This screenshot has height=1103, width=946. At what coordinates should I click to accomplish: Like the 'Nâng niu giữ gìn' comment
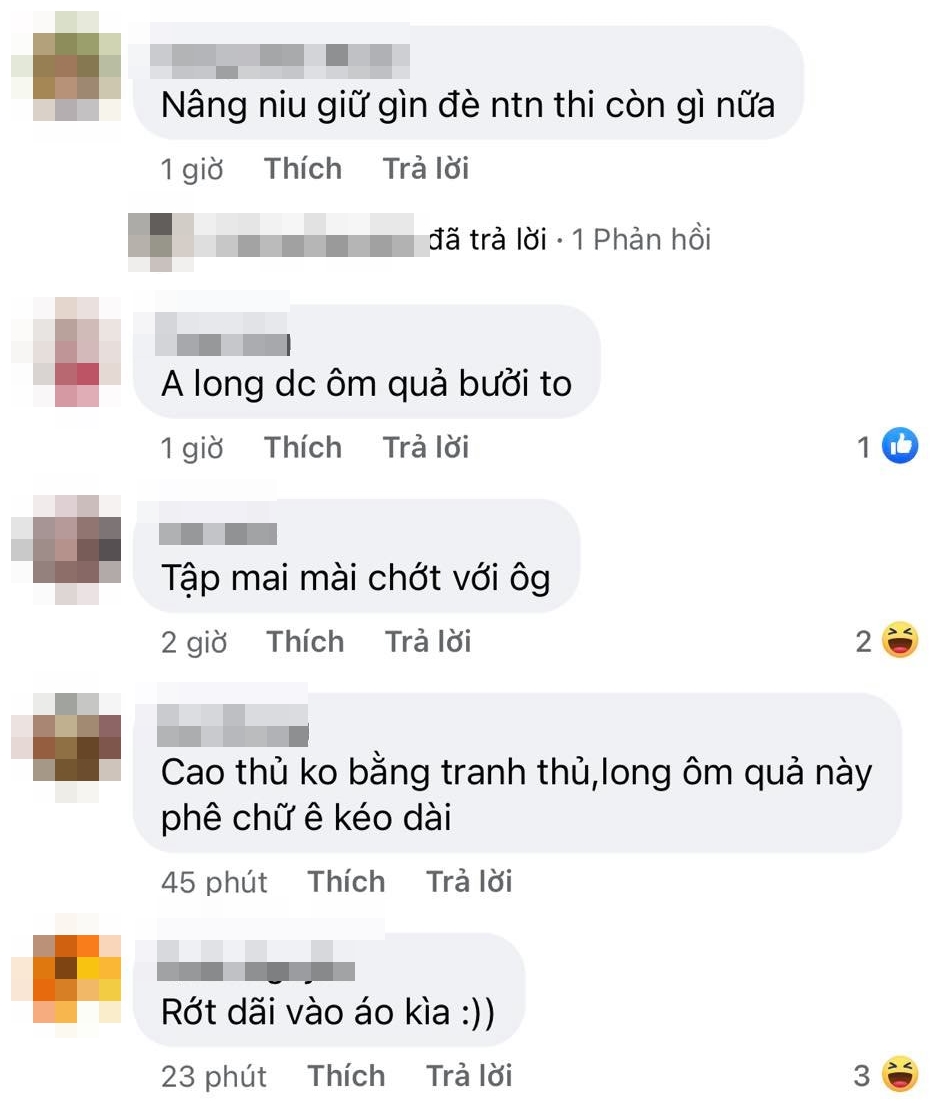tap(302, 169)
